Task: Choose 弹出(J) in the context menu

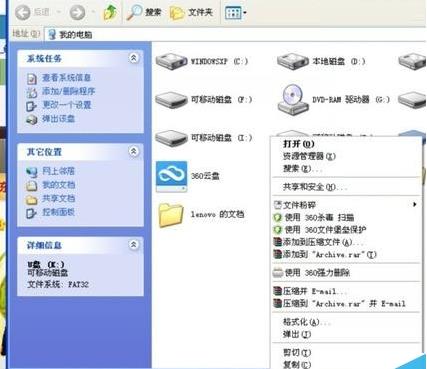Action: [x=346, y=334]
